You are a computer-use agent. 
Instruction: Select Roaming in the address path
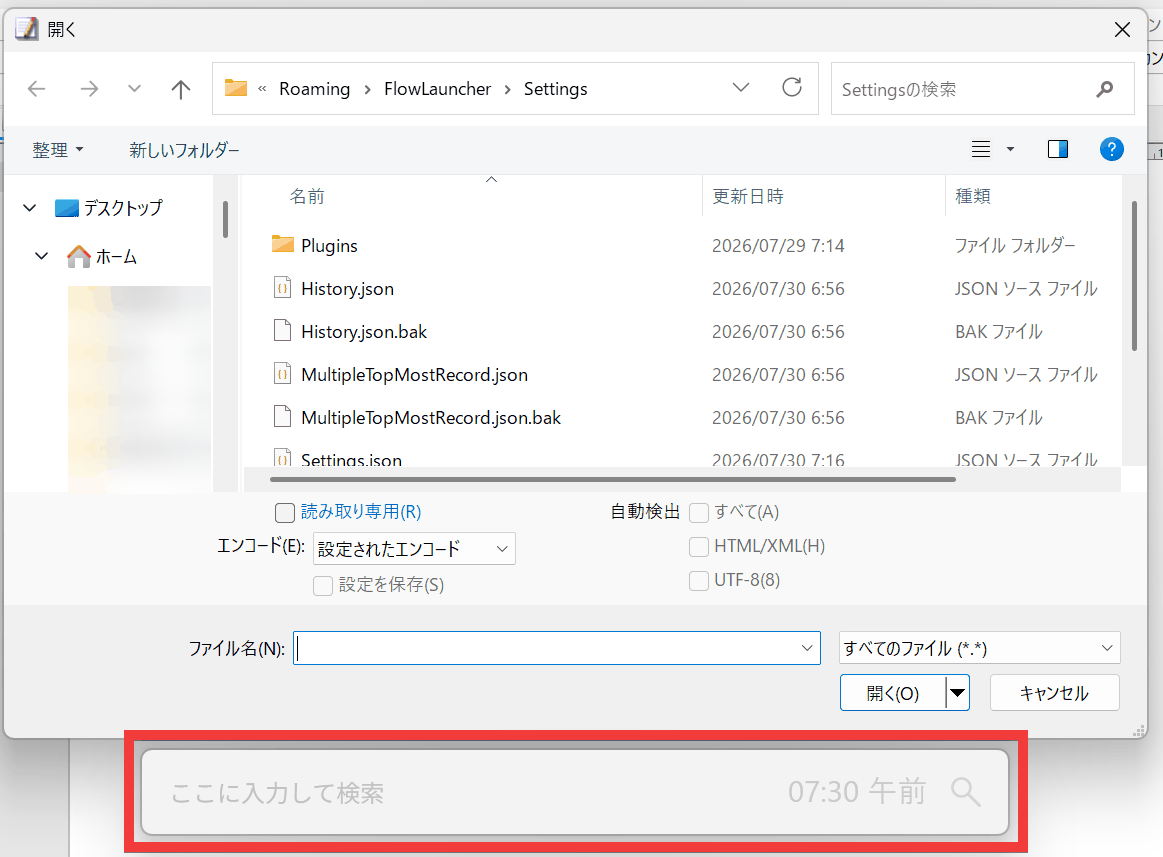tap(314, 89)
